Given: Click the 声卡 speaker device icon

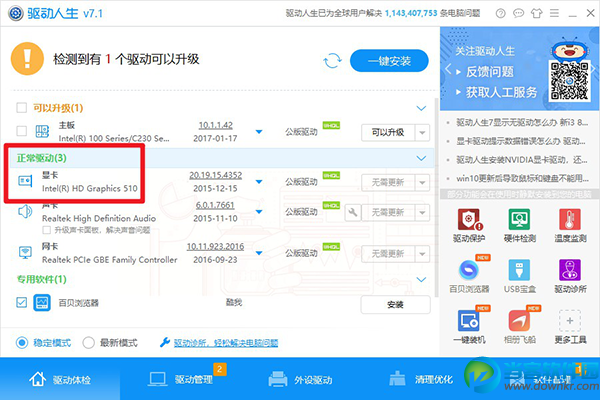Looking at the screenshot, I should coord(25,211).
